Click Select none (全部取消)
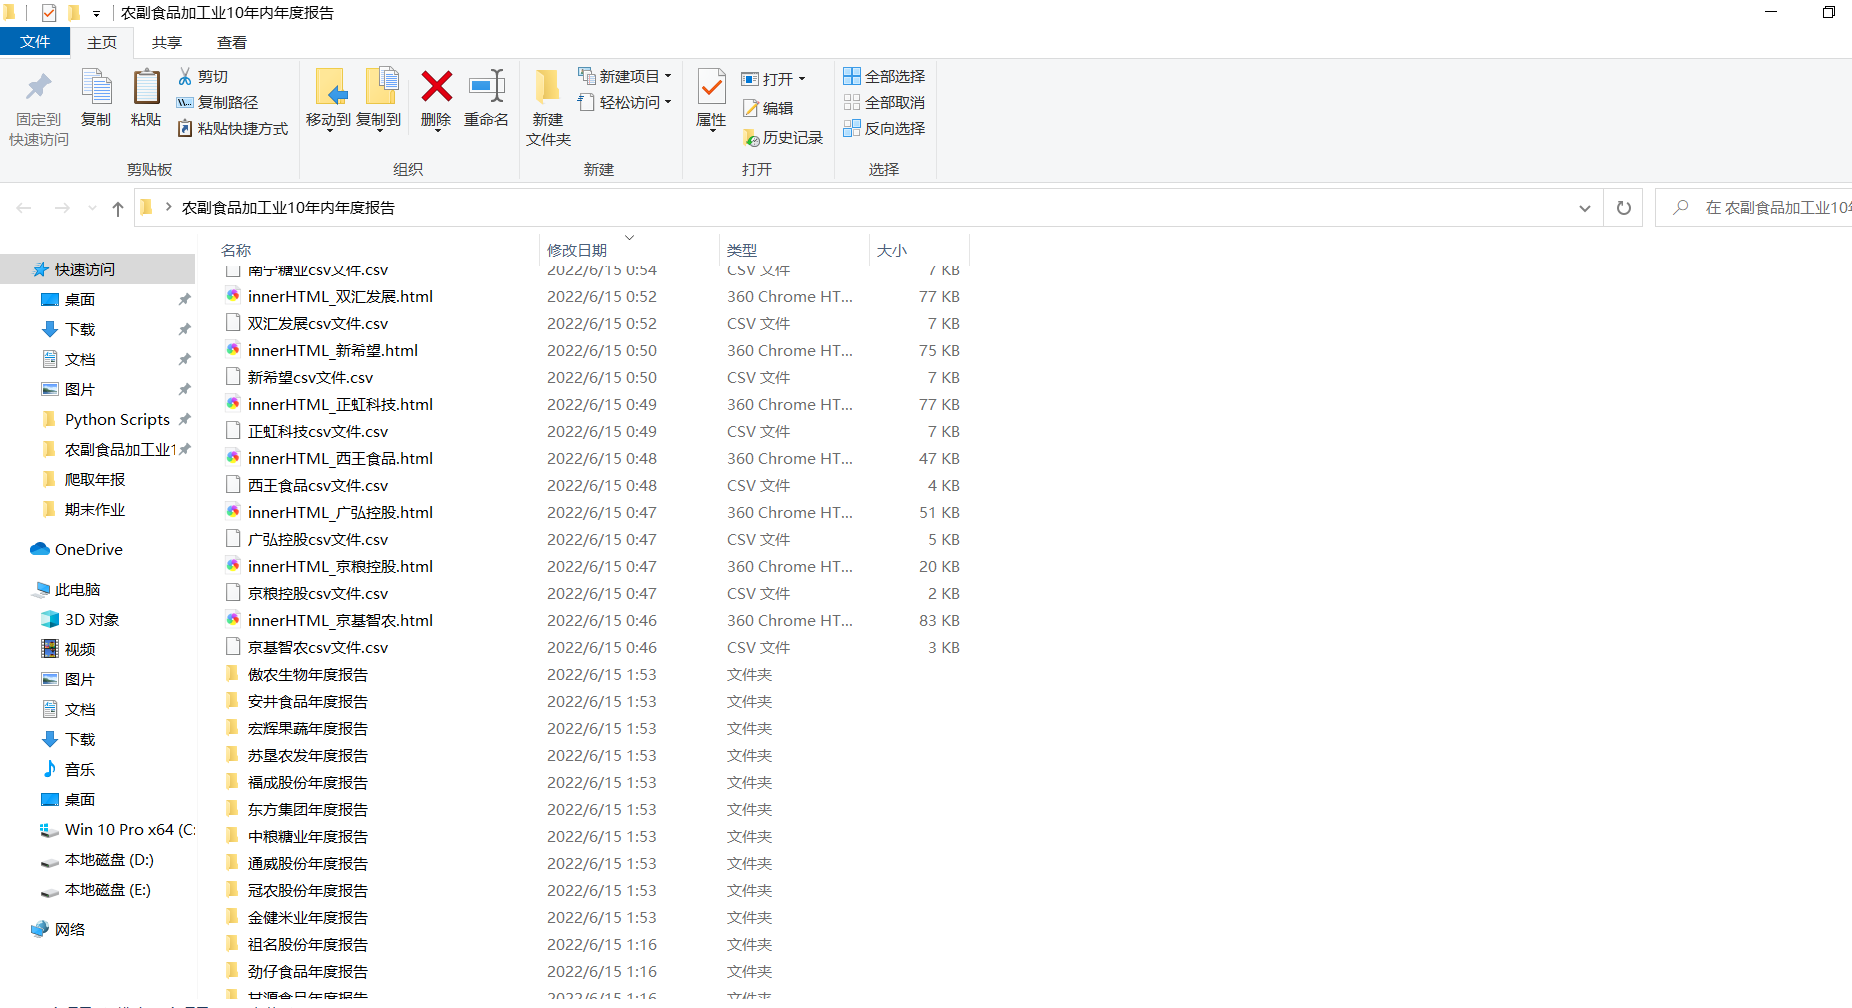Image resolution: width=1852 pixels, height=1008 pixels. tap(884, 102)
